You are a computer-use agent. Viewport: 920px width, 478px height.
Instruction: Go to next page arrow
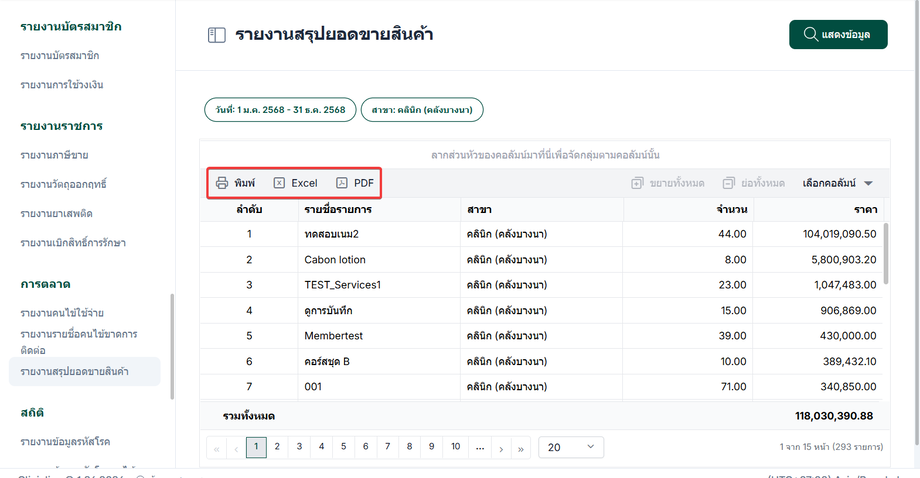coord(501,449)
